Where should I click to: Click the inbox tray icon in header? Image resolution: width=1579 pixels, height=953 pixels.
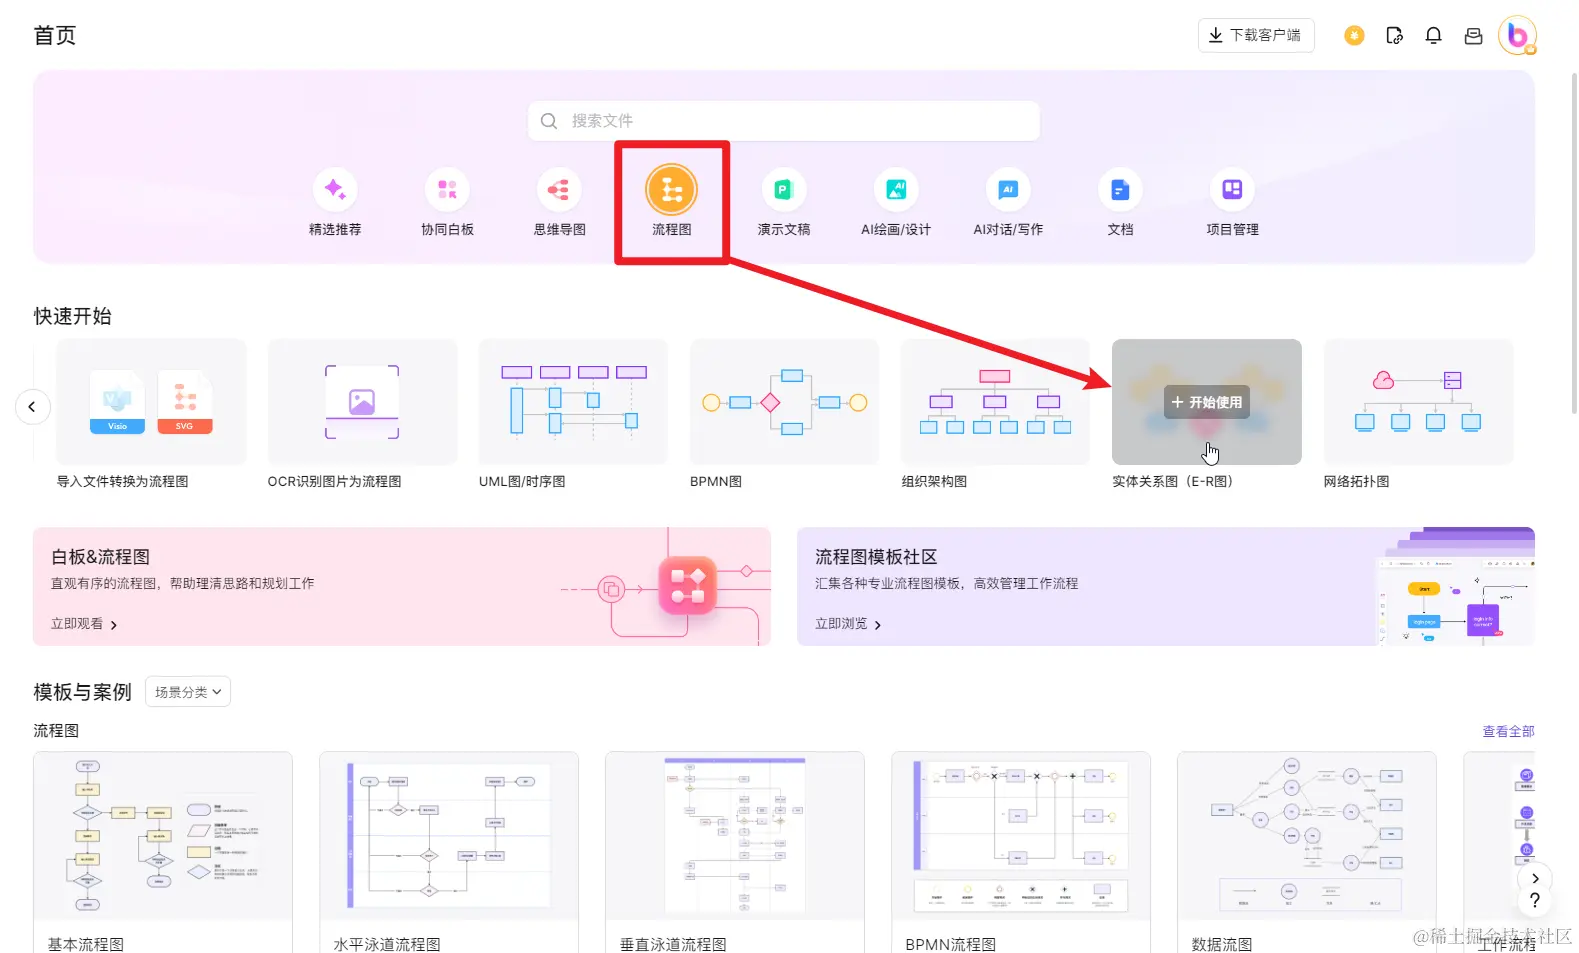(1473, 36)
